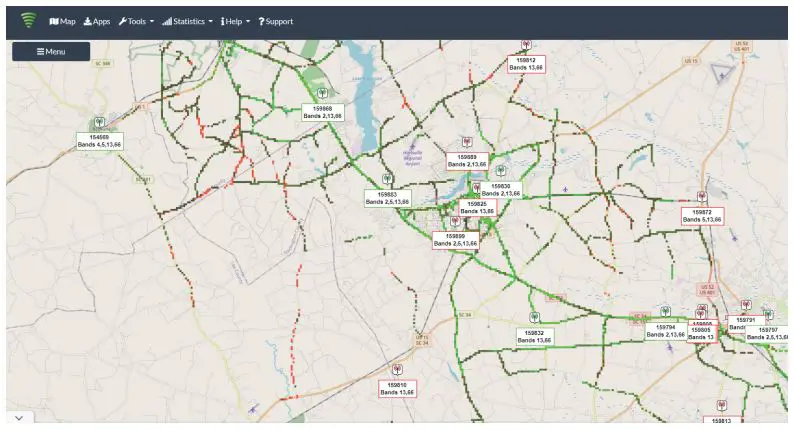Click the 159797 tower label
Image resolution: width=794 pixels, height=430 pixels.
tap(767, 334)
